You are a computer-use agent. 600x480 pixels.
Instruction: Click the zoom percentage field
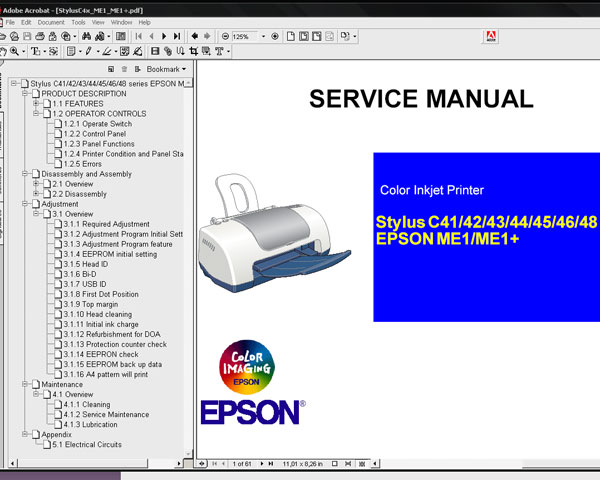(x=245, y=36)
